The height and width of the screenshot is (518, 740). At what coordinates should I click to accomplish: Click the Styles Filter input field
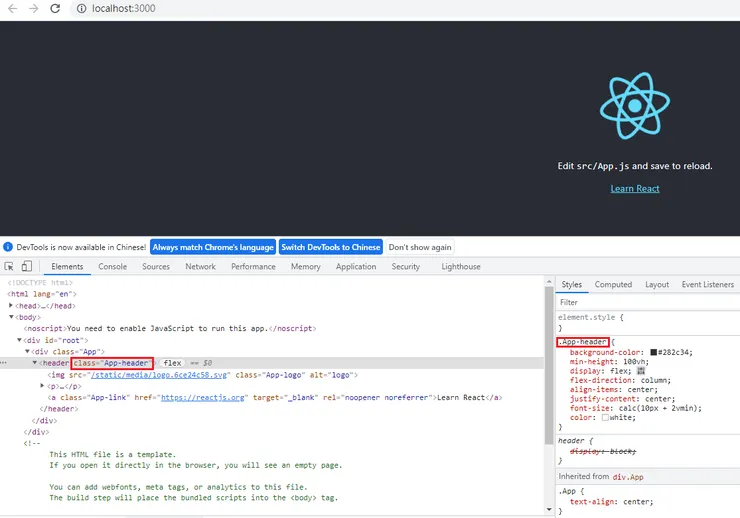(648, 302)
